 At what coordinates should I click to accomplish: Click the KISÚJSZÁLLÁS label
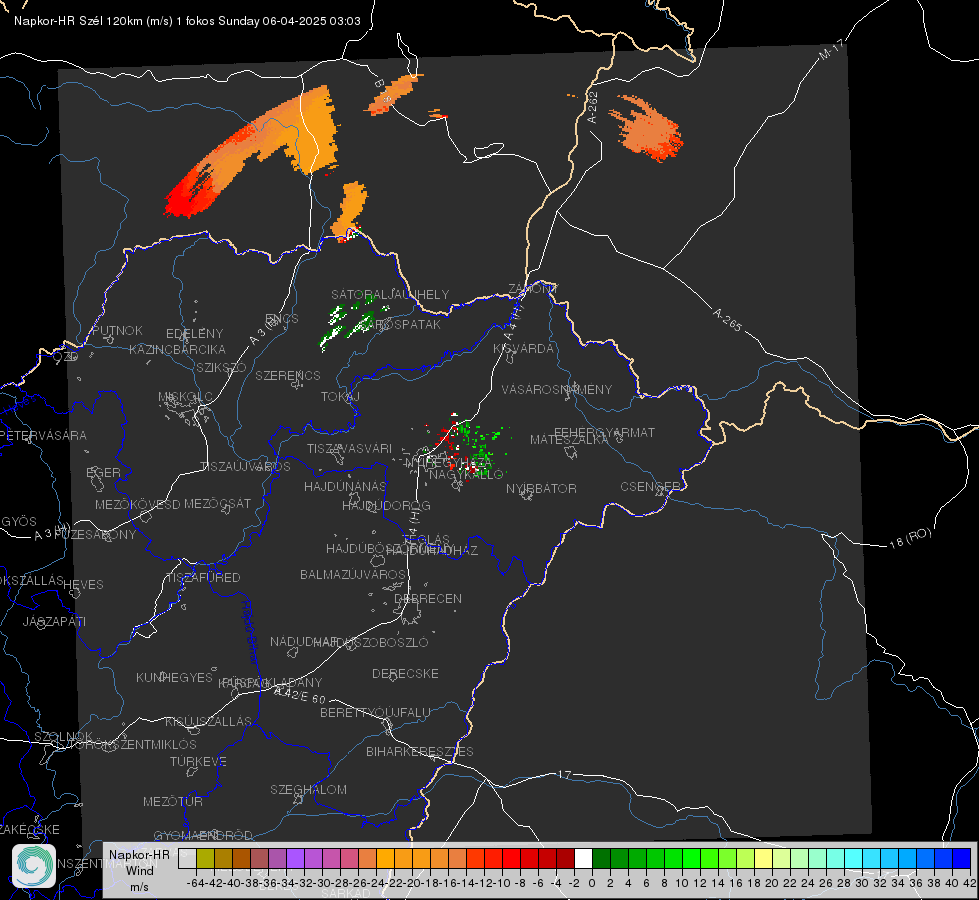tap(209, 721)
